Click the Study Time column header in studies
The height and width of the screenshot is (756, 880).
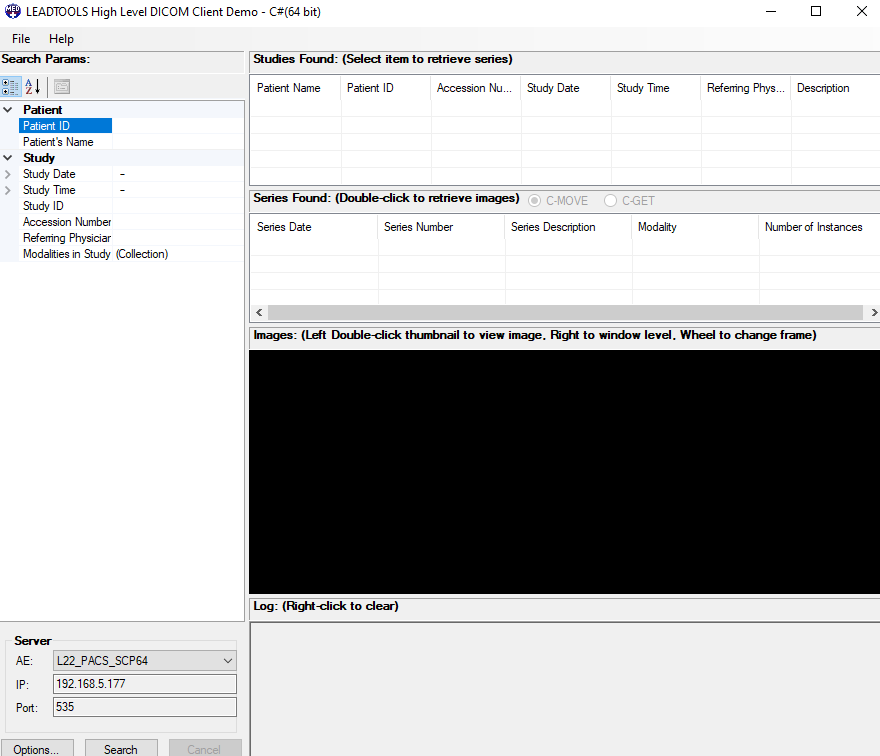pyautogui.click(x=656, y=88)
